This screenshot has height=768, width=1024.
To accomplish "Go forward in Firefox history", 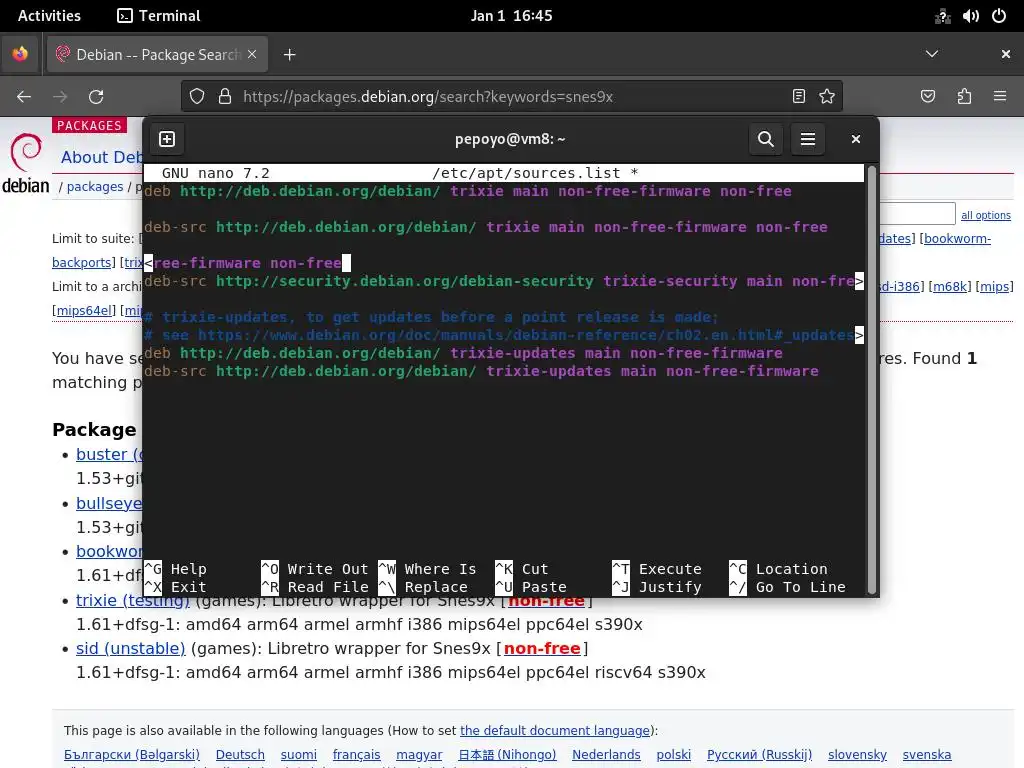I will pyautogui.click(x=60, y=97).
